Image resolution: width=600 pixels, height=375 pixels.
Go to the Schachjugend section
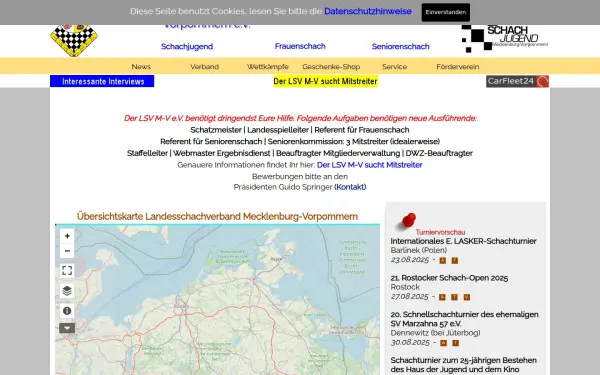click(187, 46)
